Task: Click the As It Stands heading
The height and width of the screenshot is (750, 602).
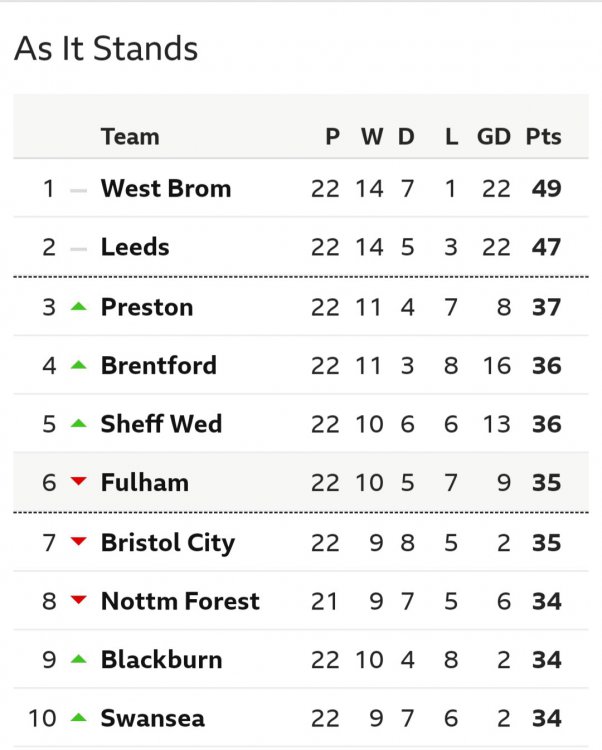Action: (106, 49)
